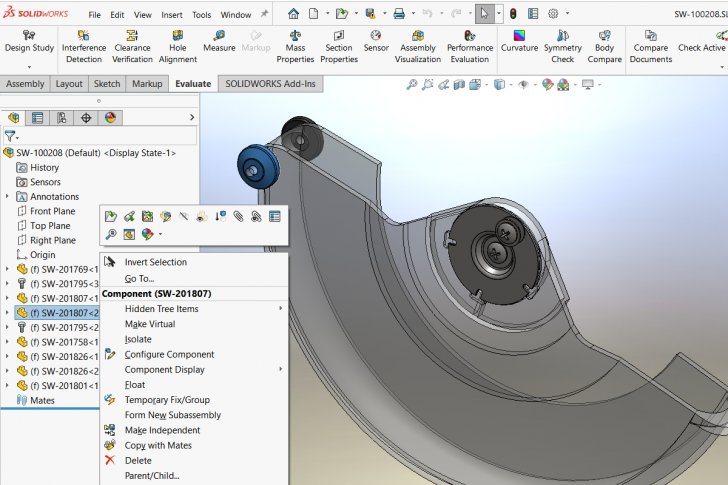The width and height of the screenshot is (728, 485).
Task: Open the Tools menu
Action: click(202, 15)
